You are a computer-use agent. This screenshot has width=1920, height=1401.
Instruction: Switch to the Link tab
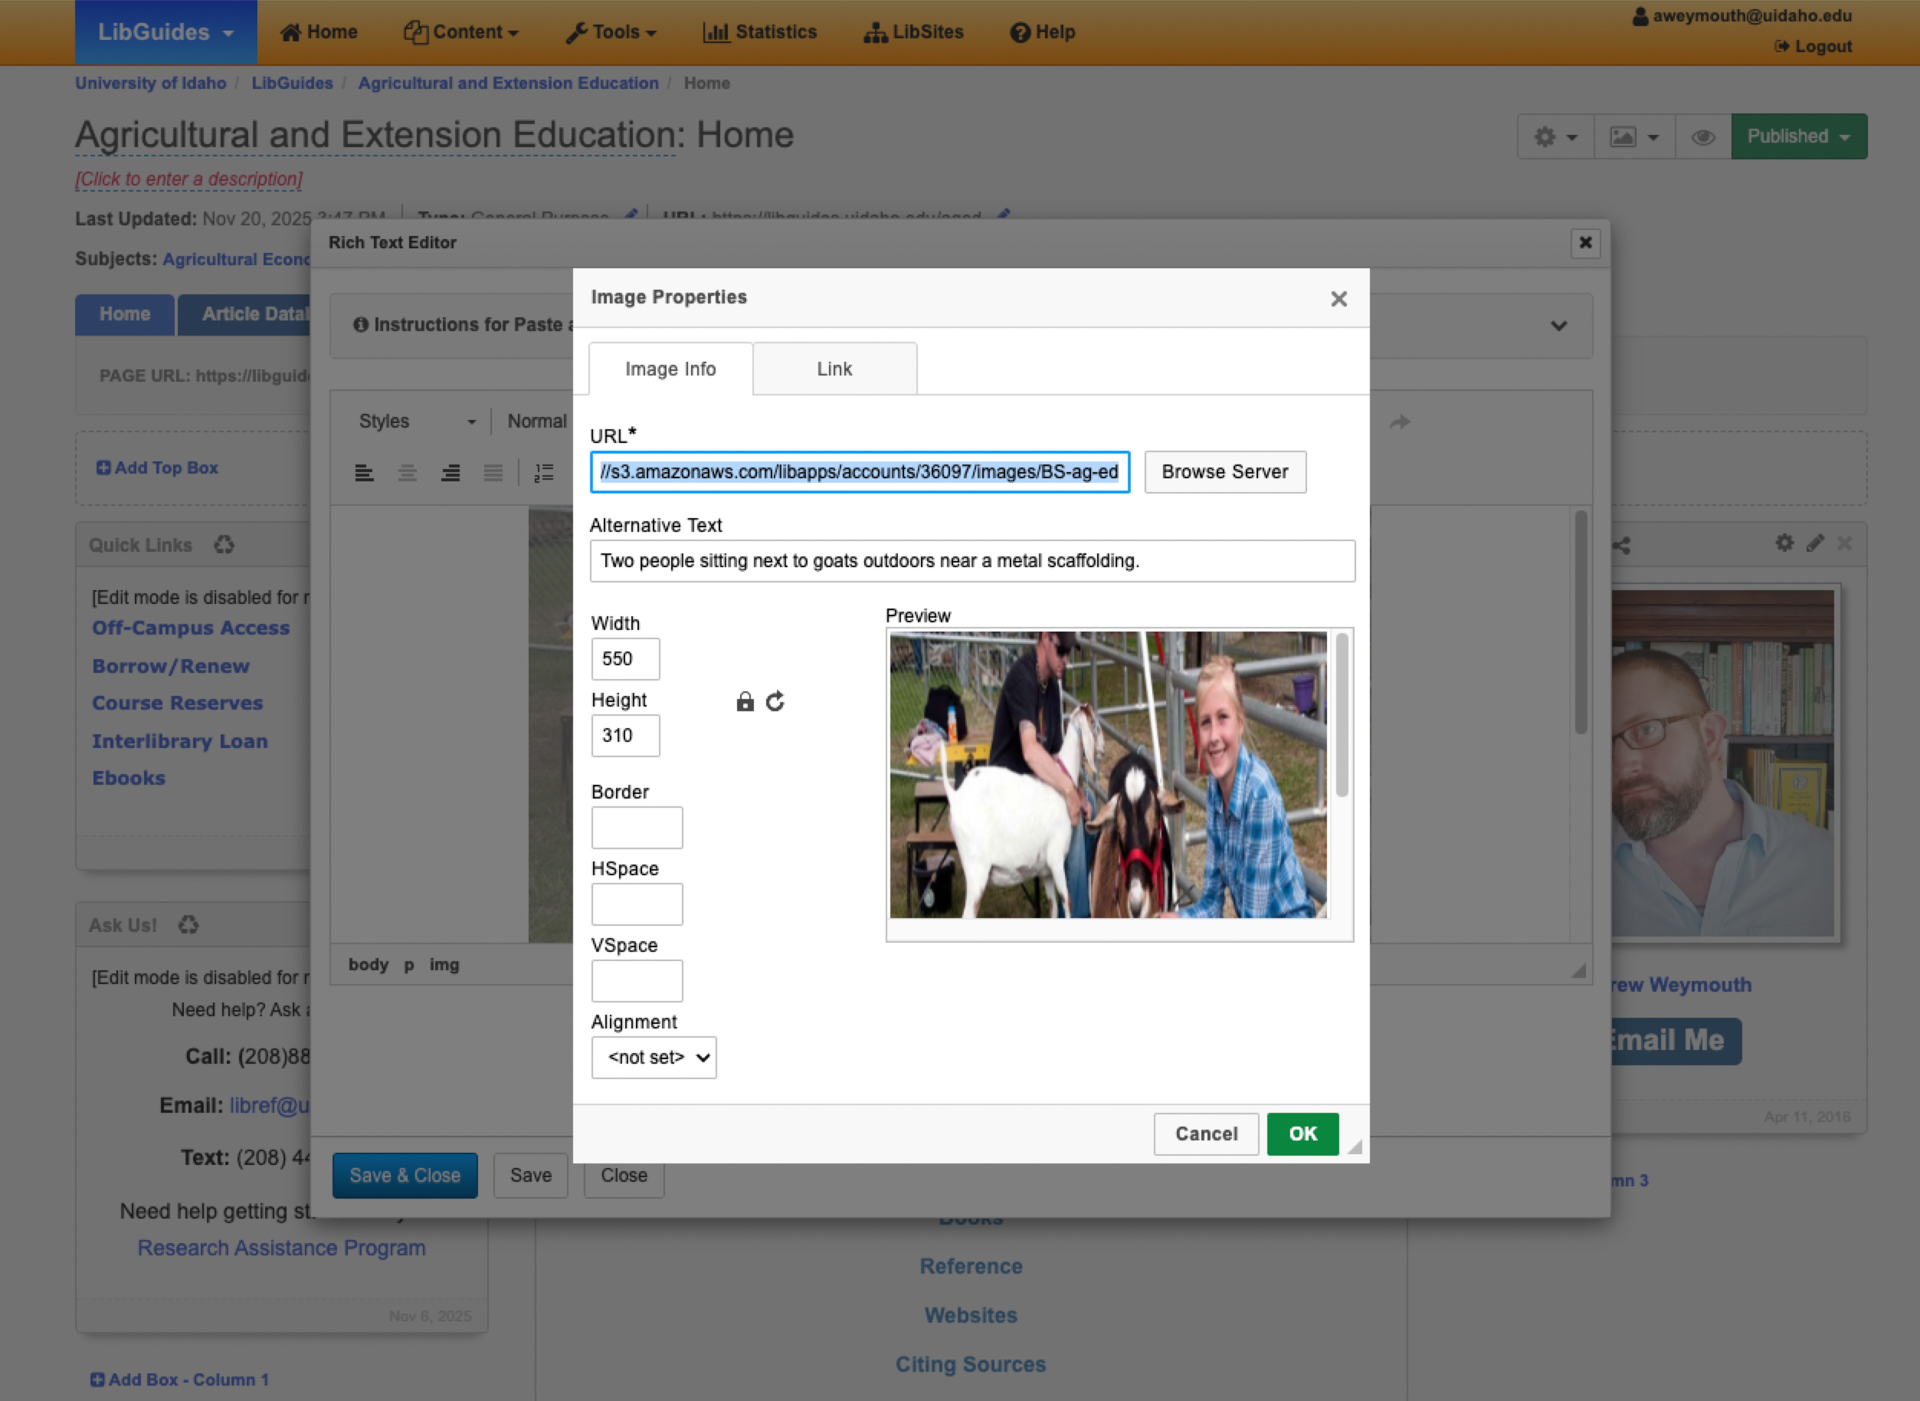(834, 369)
